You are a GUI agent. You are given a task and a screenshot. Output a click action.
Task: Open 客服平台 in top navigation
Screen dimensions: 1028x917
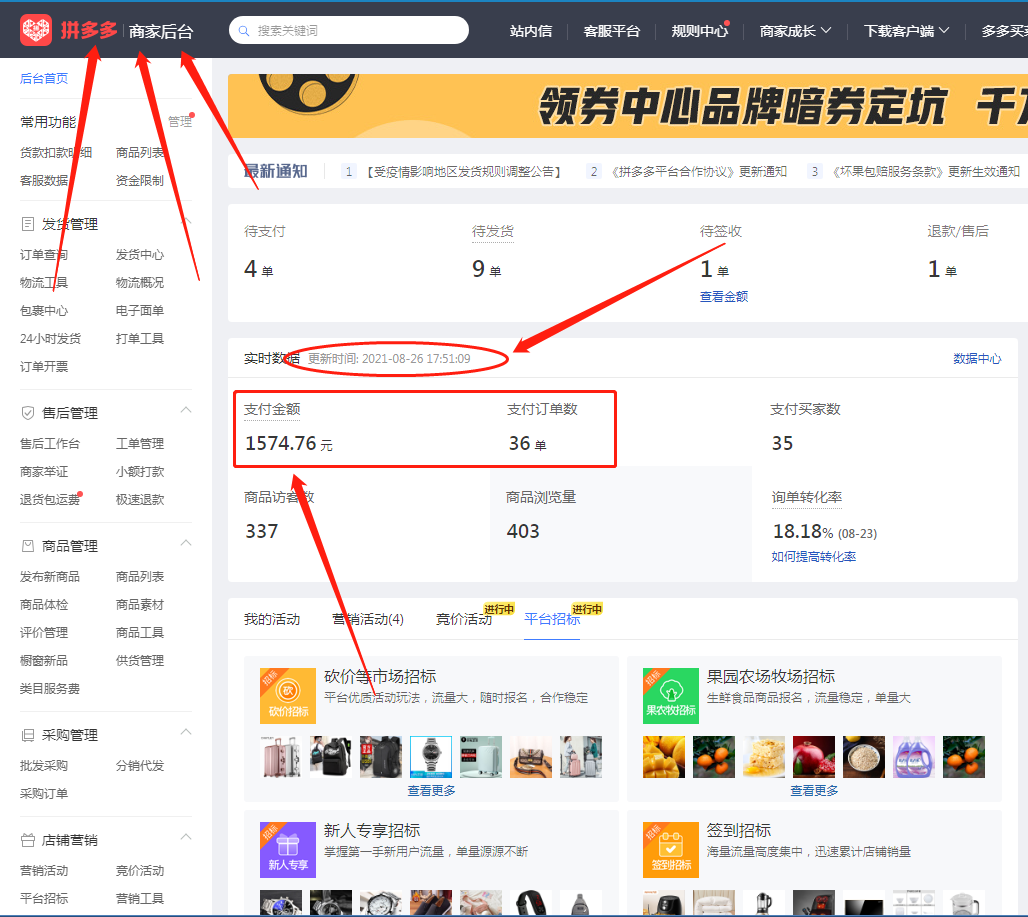click(x=612, y=31)
